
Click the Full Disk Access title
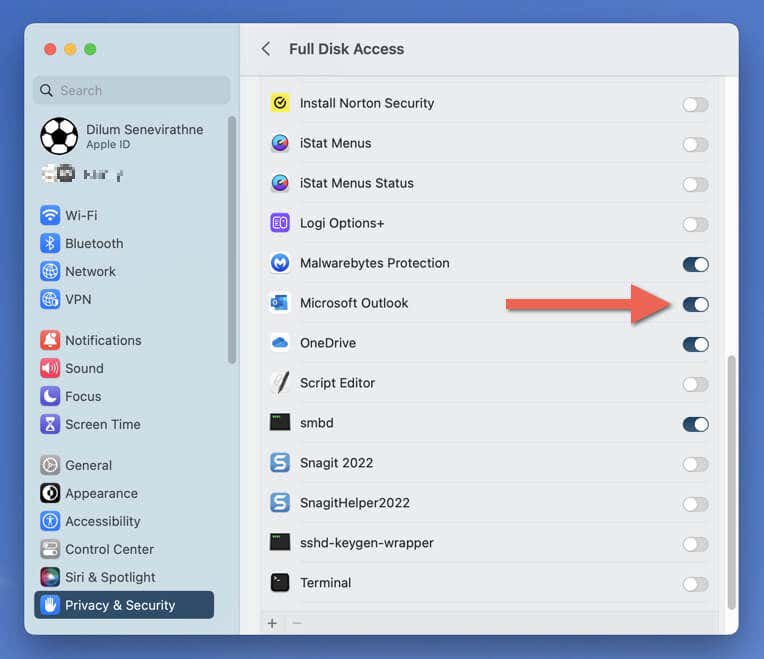[346, 49]
